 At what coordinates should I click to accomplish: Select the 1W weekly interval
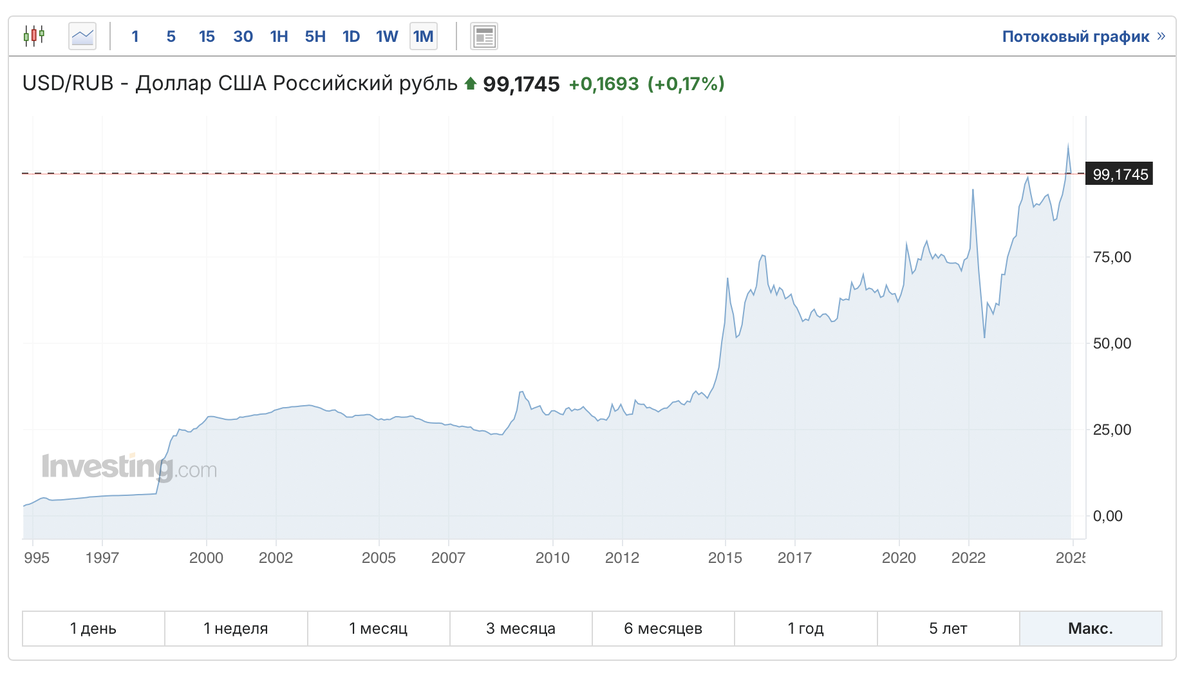pyautogui.click(x=387, y=36)
